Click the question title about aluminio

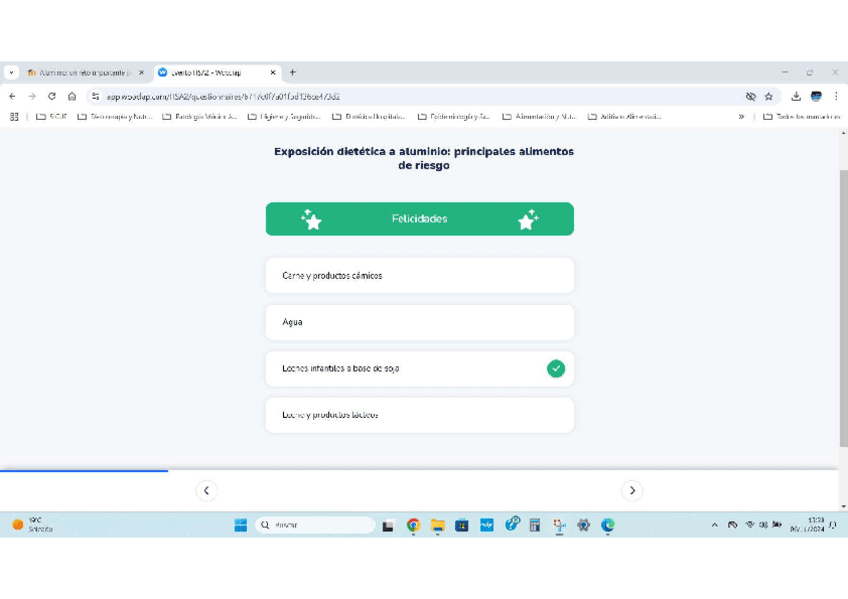pyautogui.click(x=424, y=158)
